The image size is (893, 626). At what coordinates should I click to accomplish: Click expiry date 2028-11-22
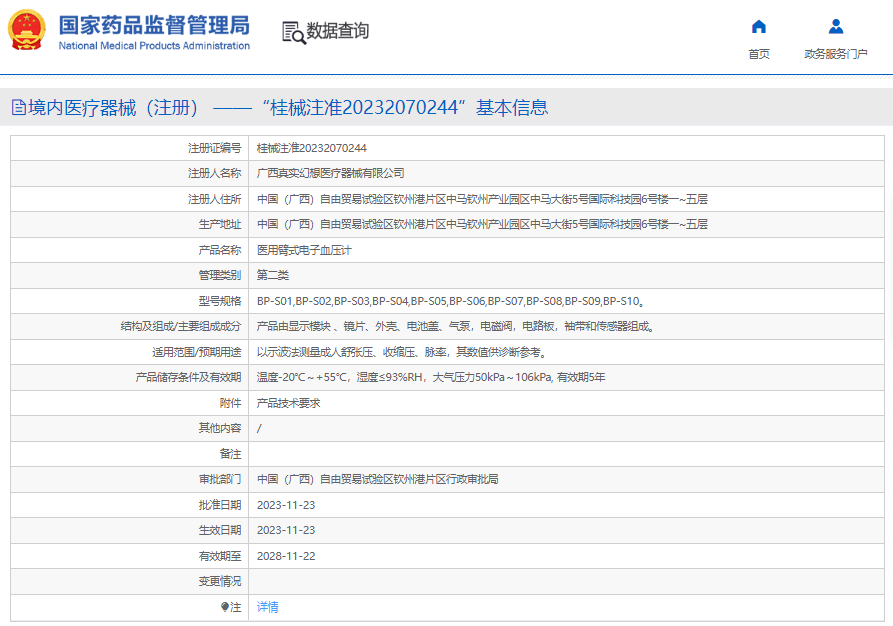(286, 556)
